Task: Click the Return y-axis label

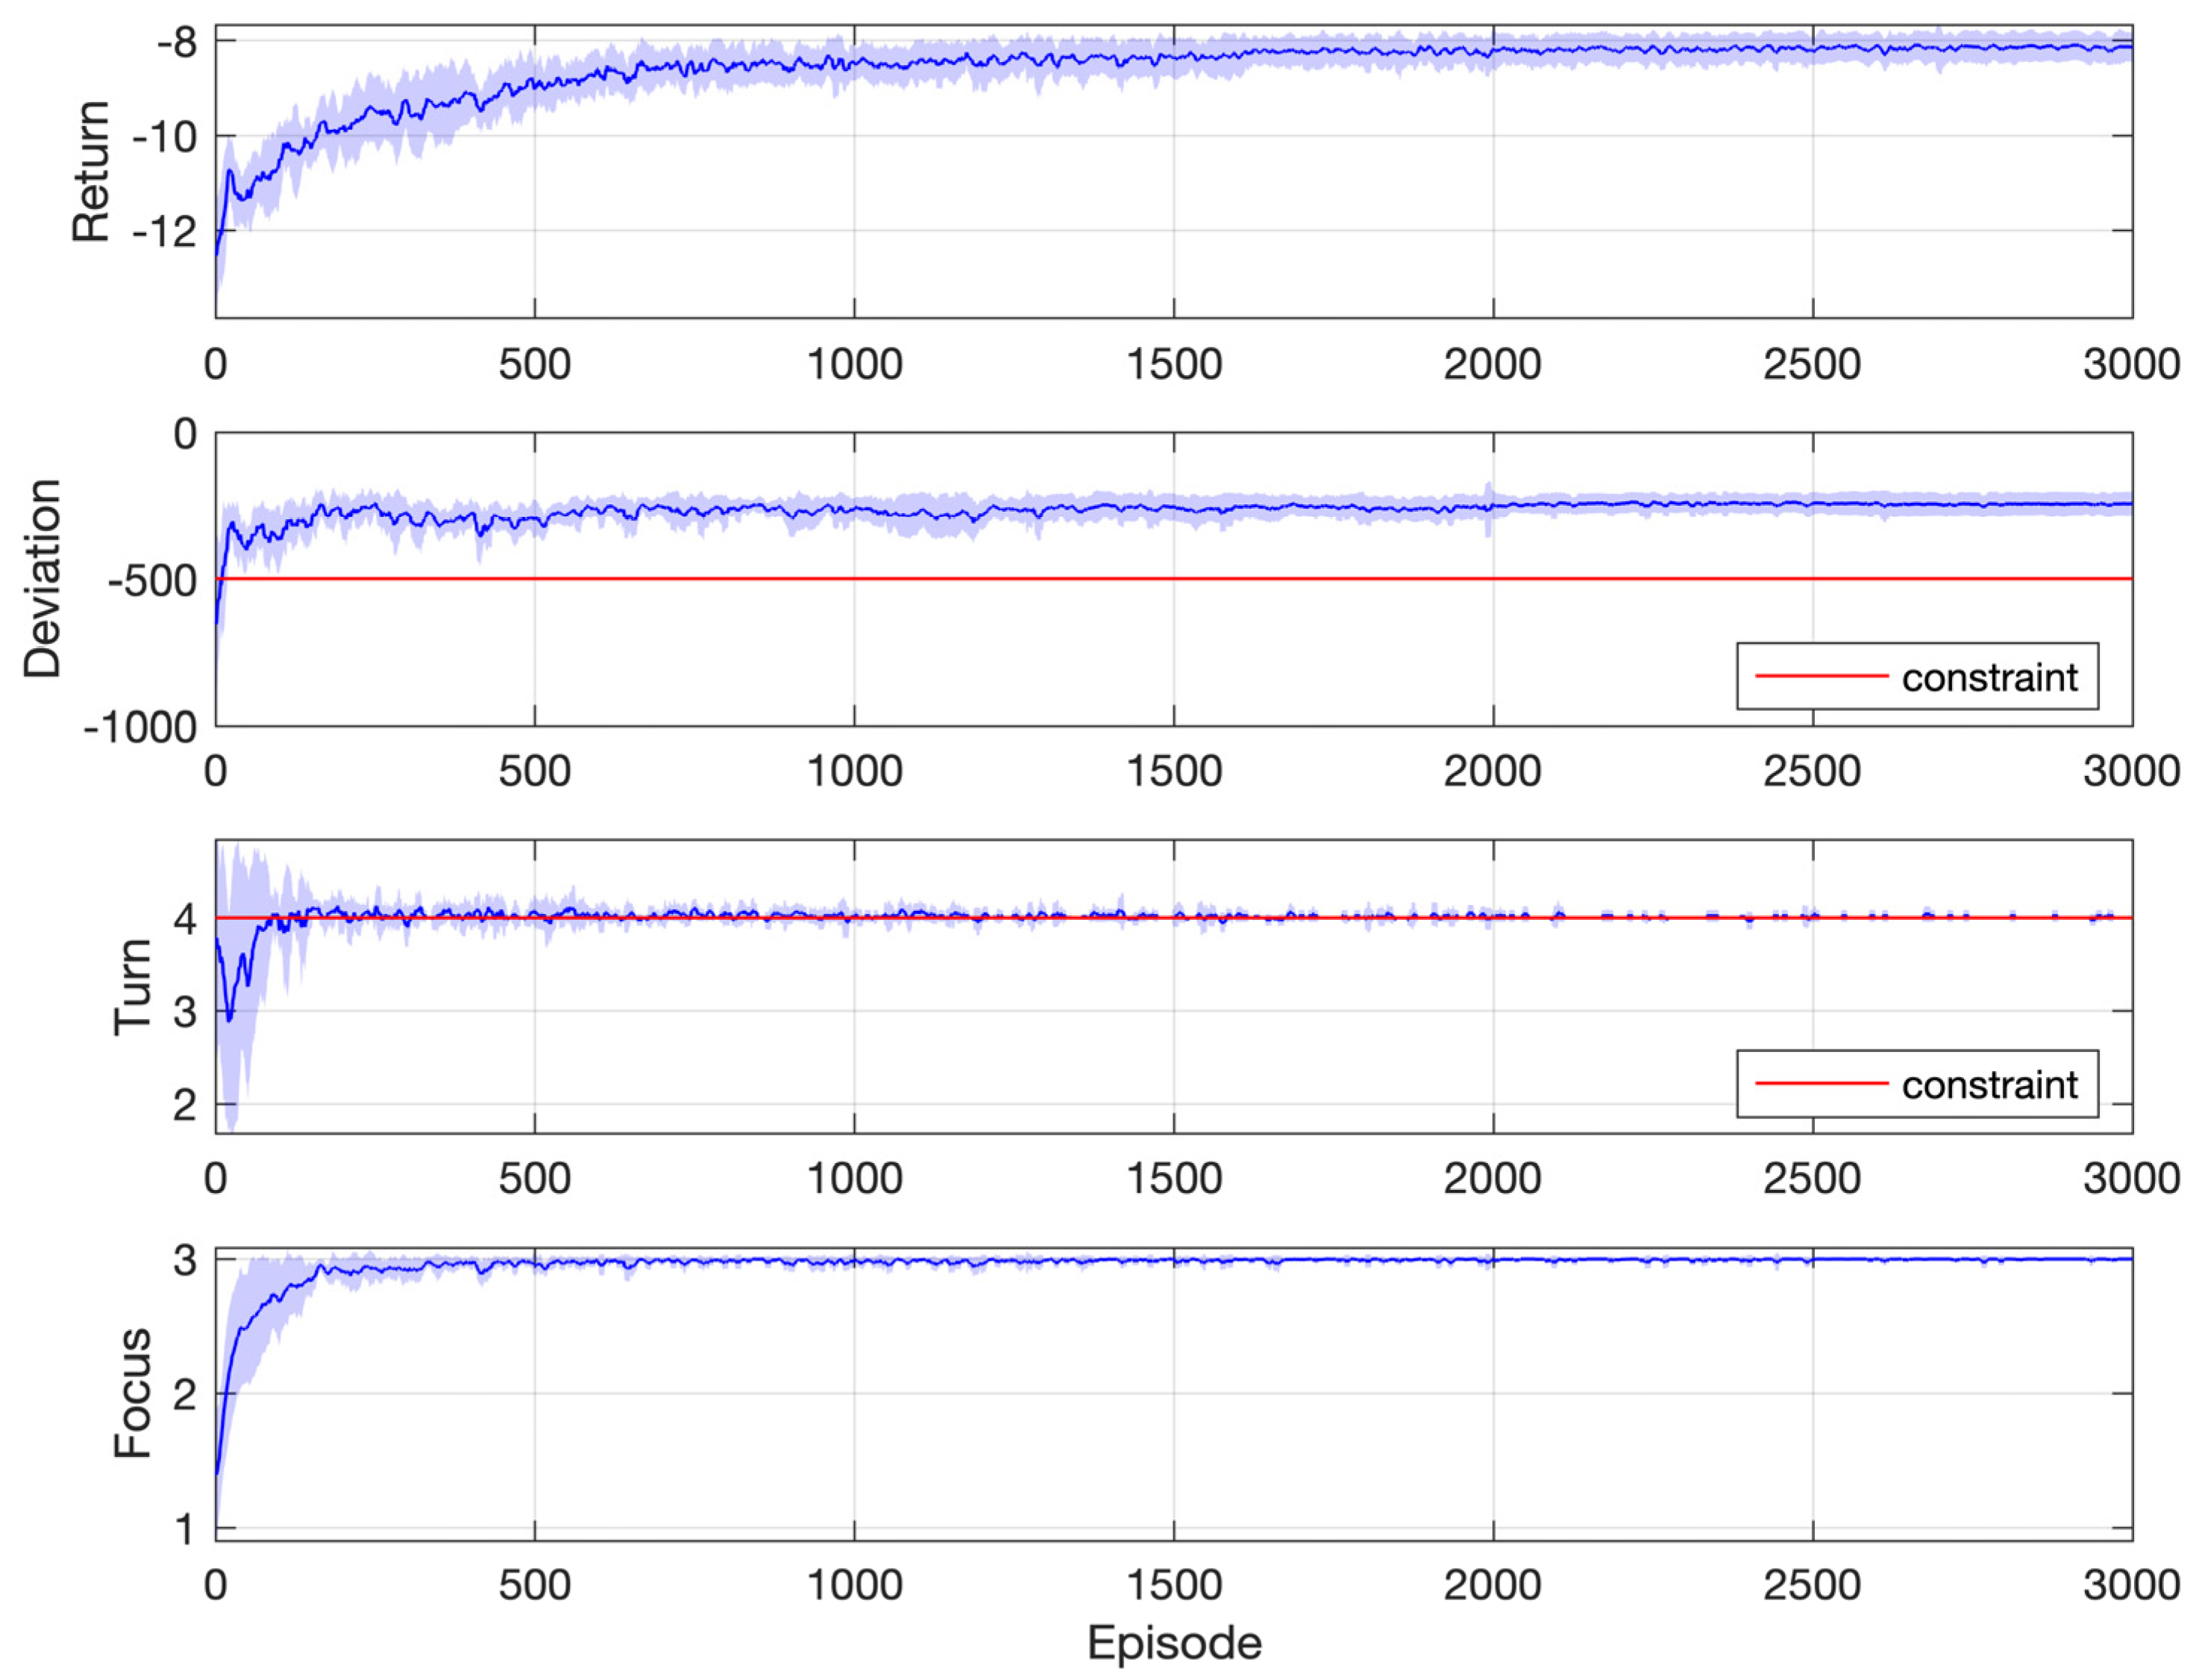Action: [x=91, y=171]
